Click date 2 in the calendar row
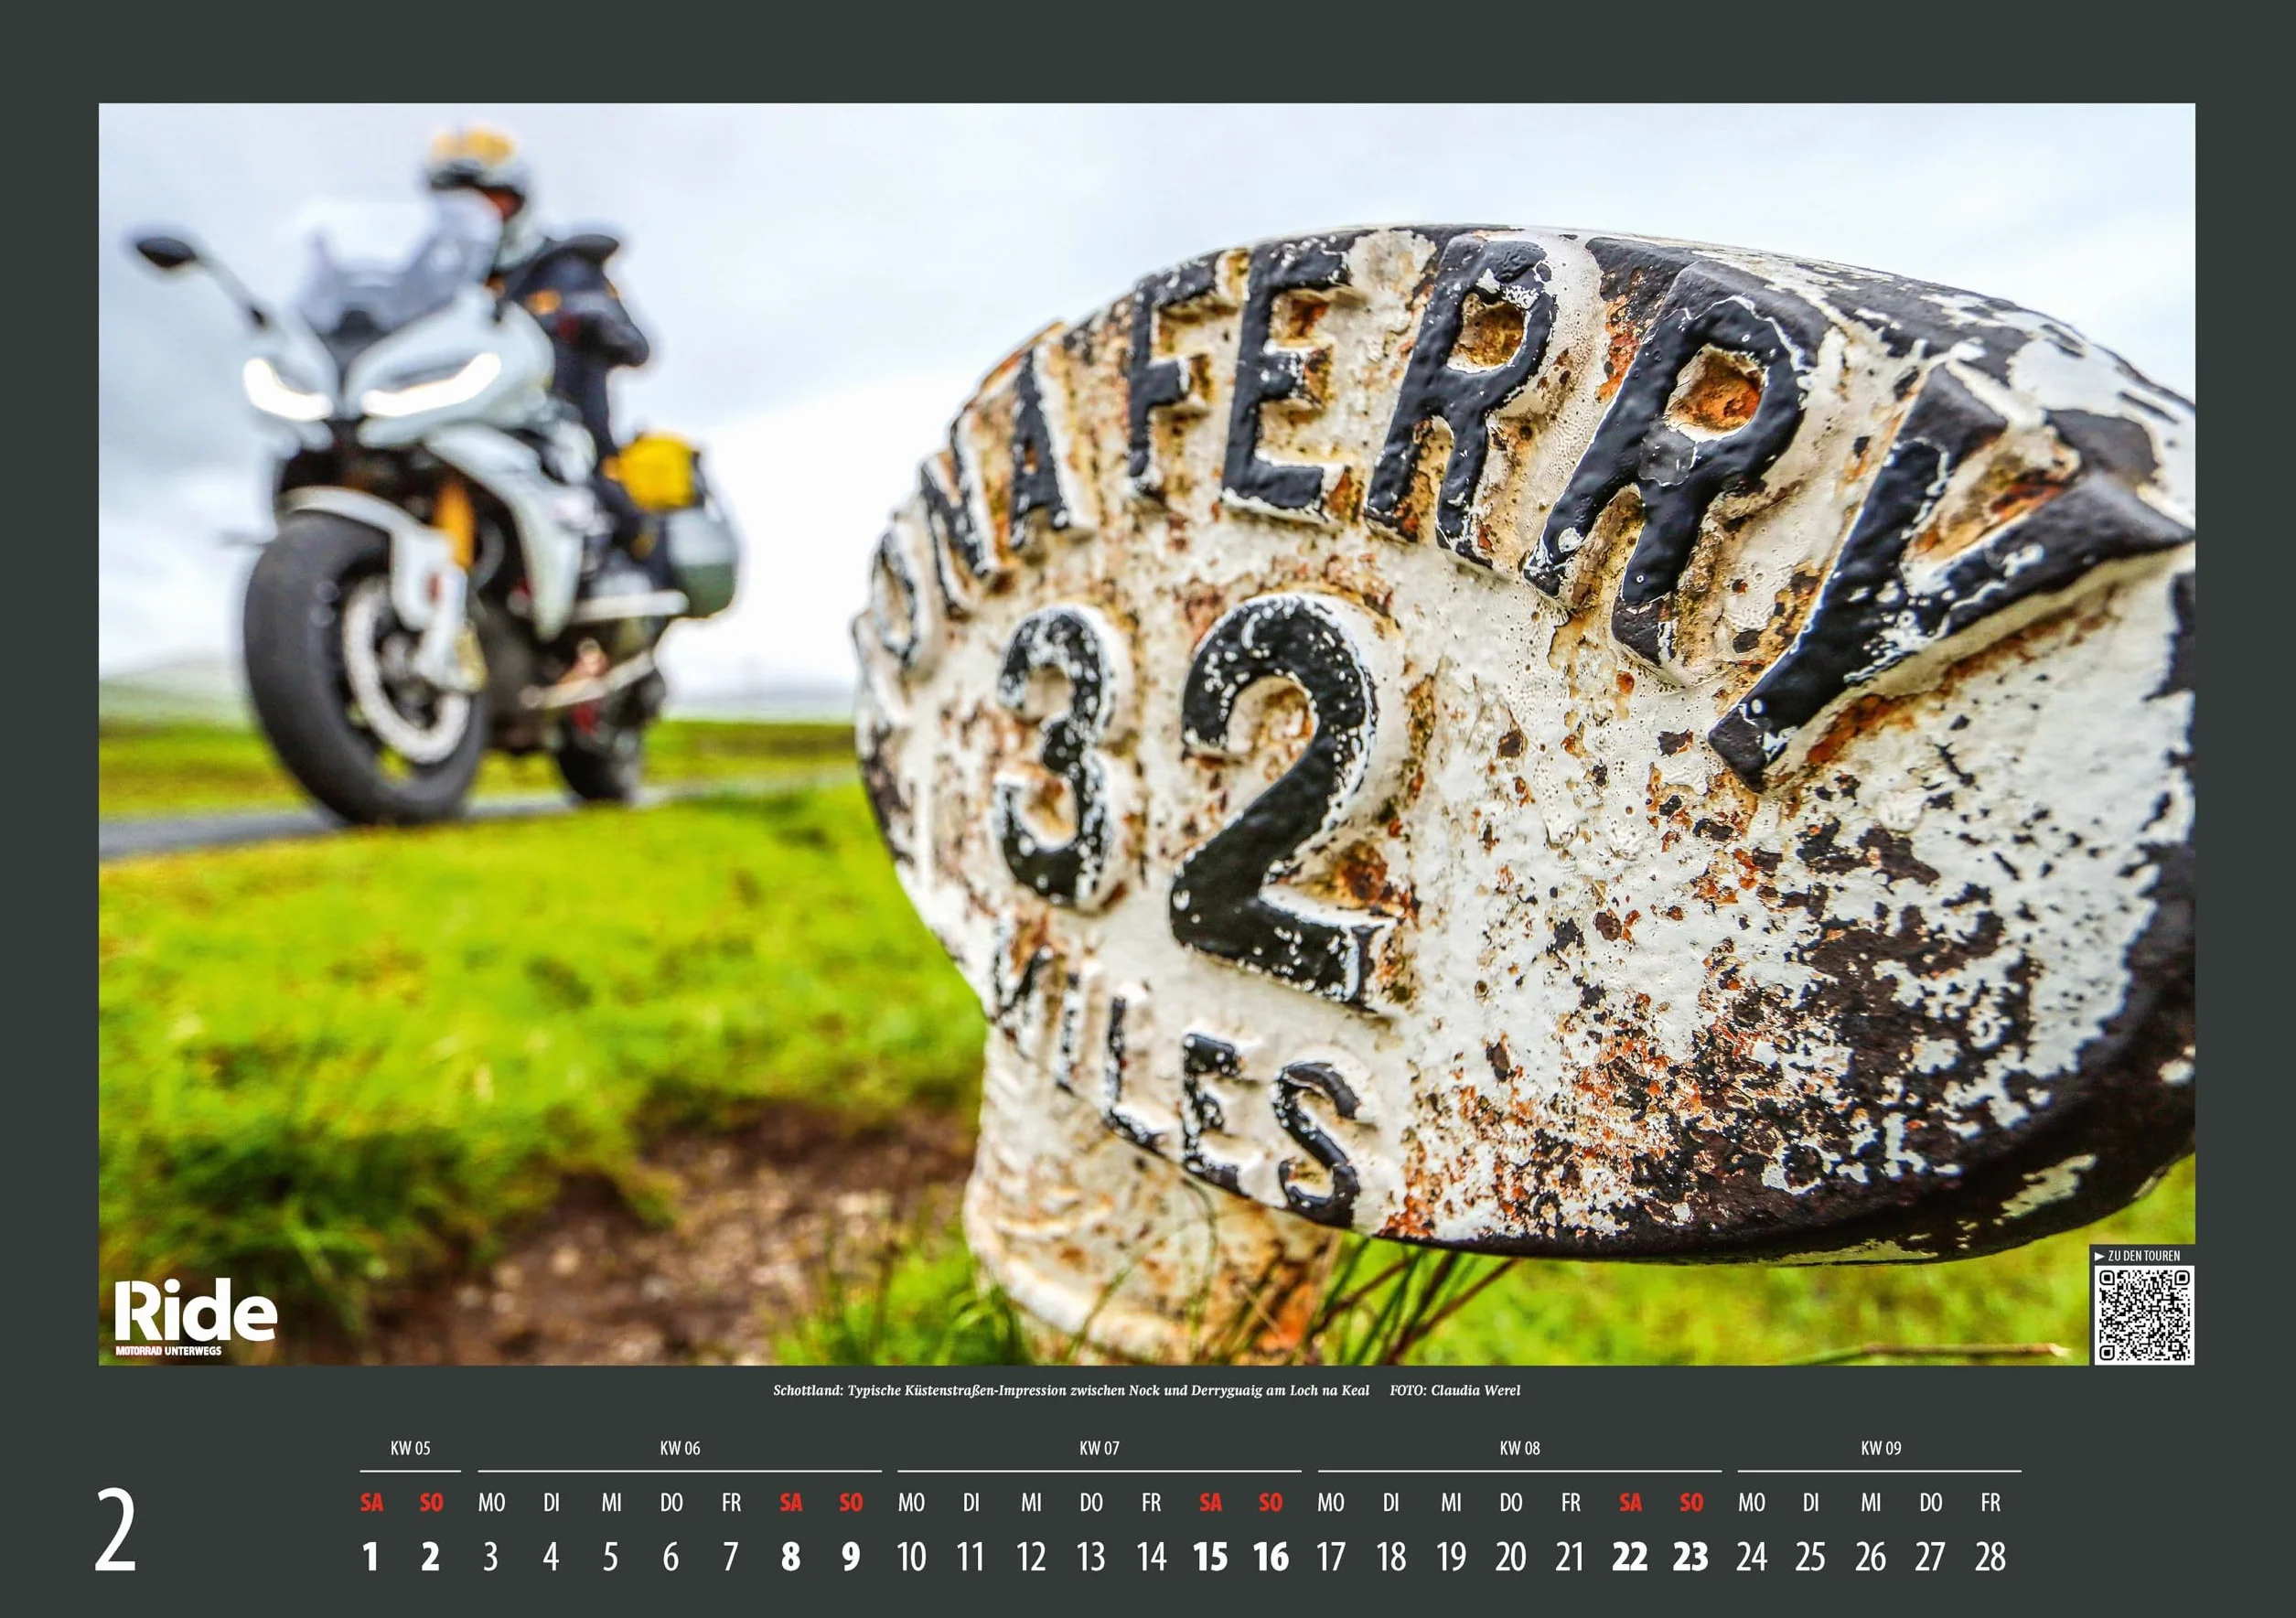This screenshot has height=1618, width=2296. coord(431,1557)
